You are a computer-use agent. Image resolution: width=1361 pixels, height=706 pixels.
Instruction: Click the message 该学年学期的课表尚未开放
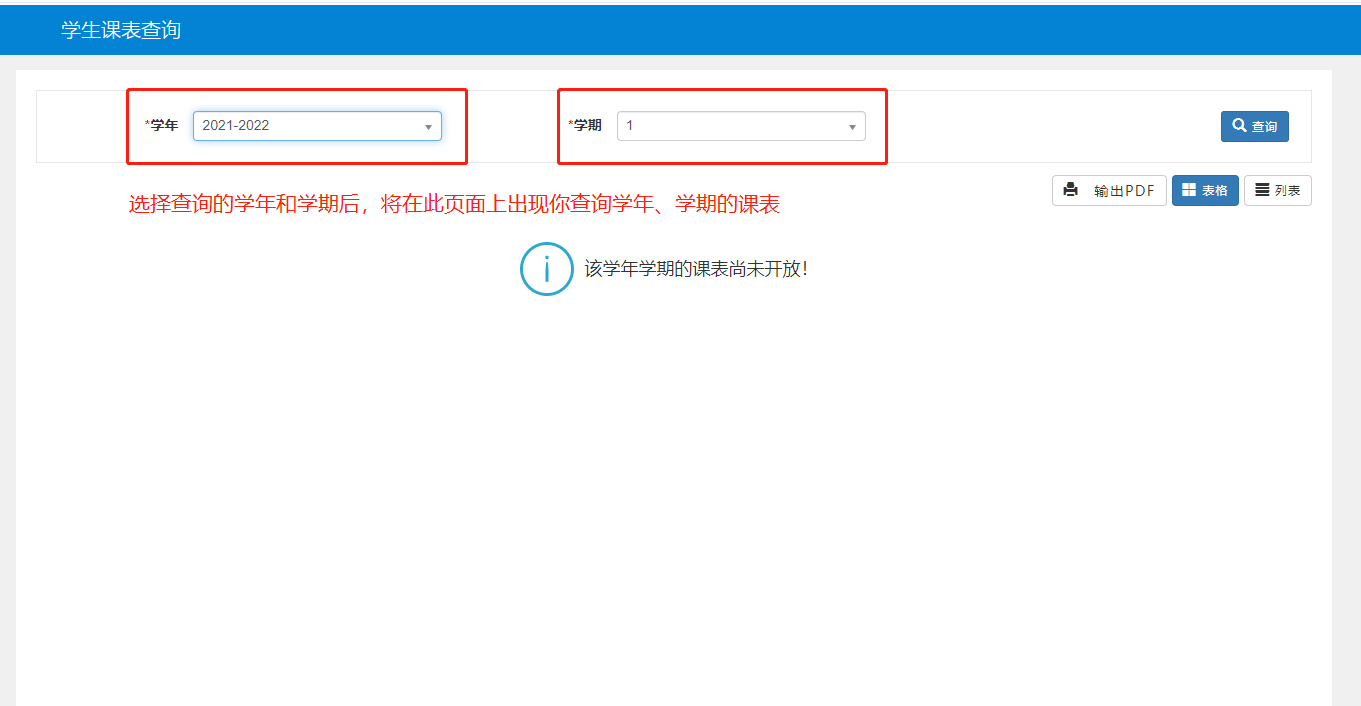click(695, 269)
